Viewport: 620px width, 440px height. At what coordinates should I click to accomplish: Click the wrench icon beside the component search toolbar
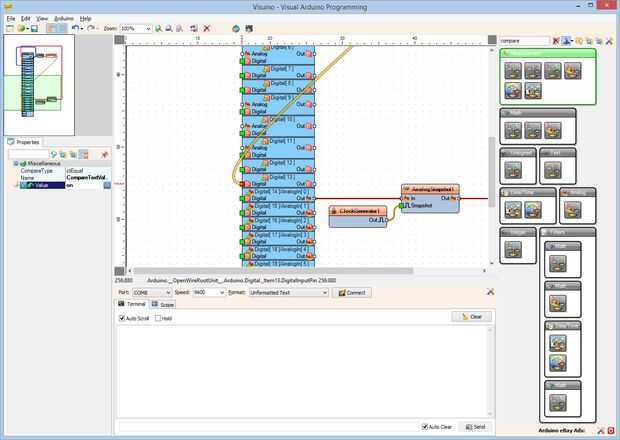coord(609,41)
